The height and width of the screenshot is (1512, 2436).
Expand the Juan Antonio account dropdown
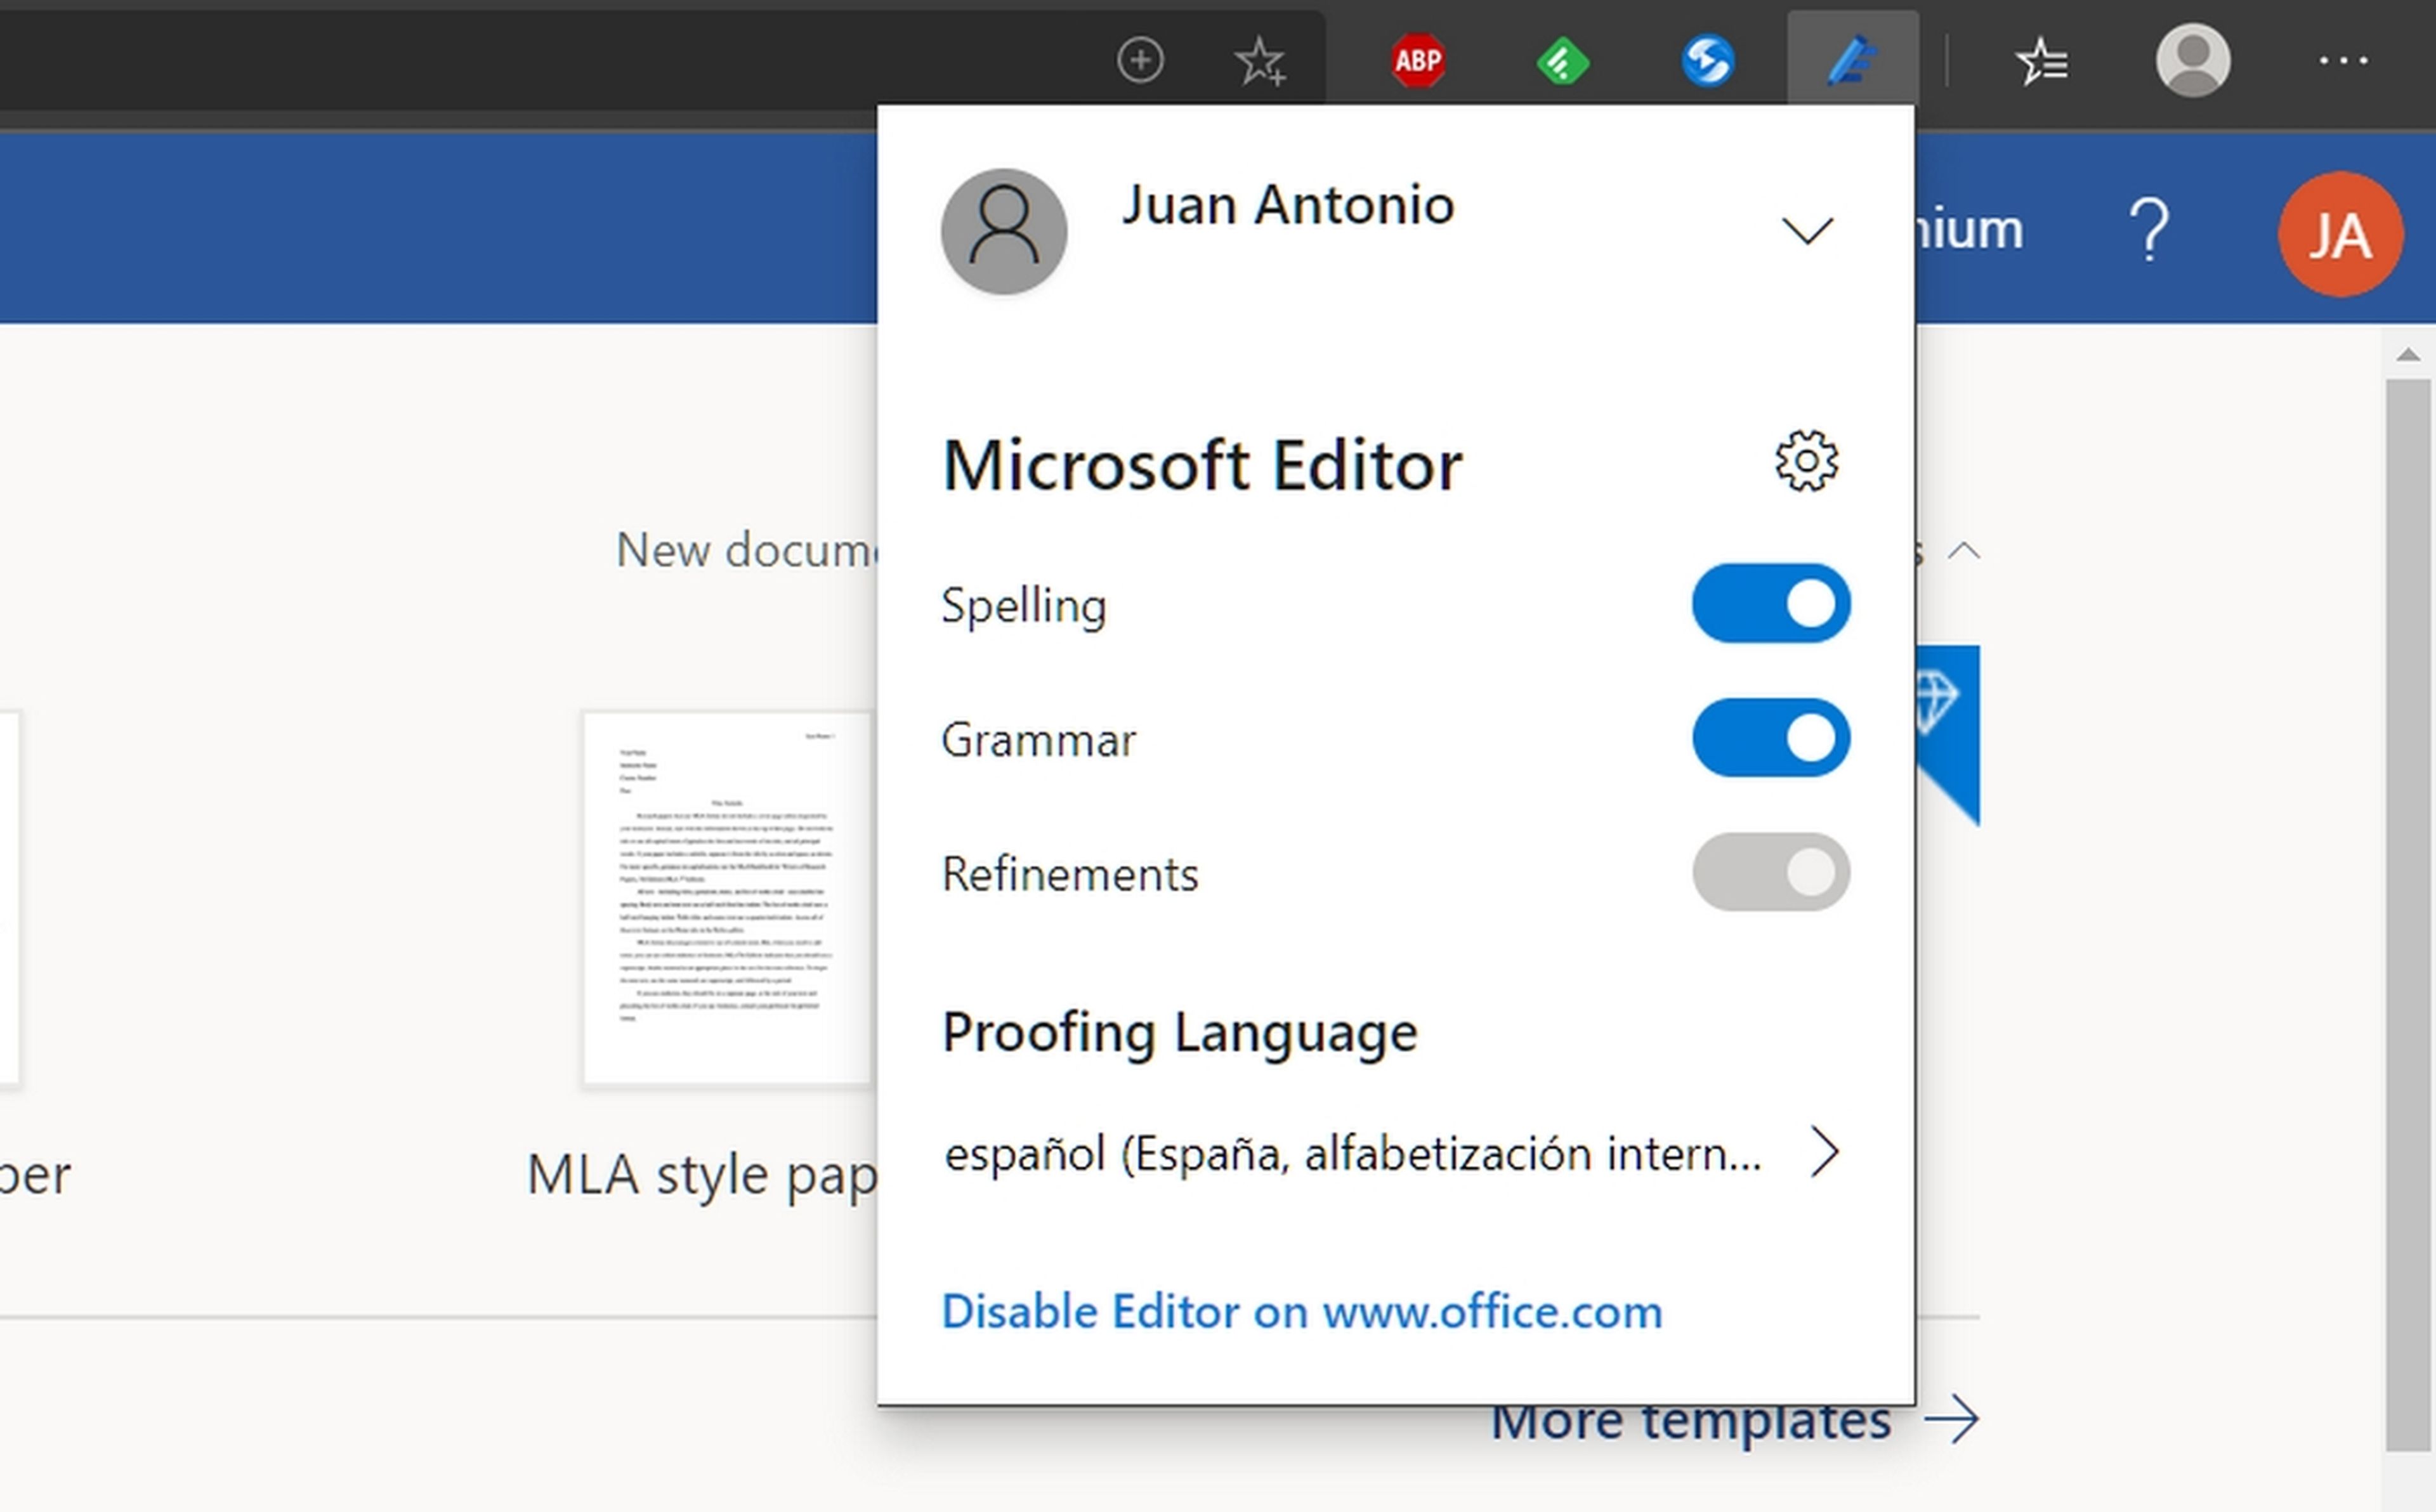(x=1807, y=231)
